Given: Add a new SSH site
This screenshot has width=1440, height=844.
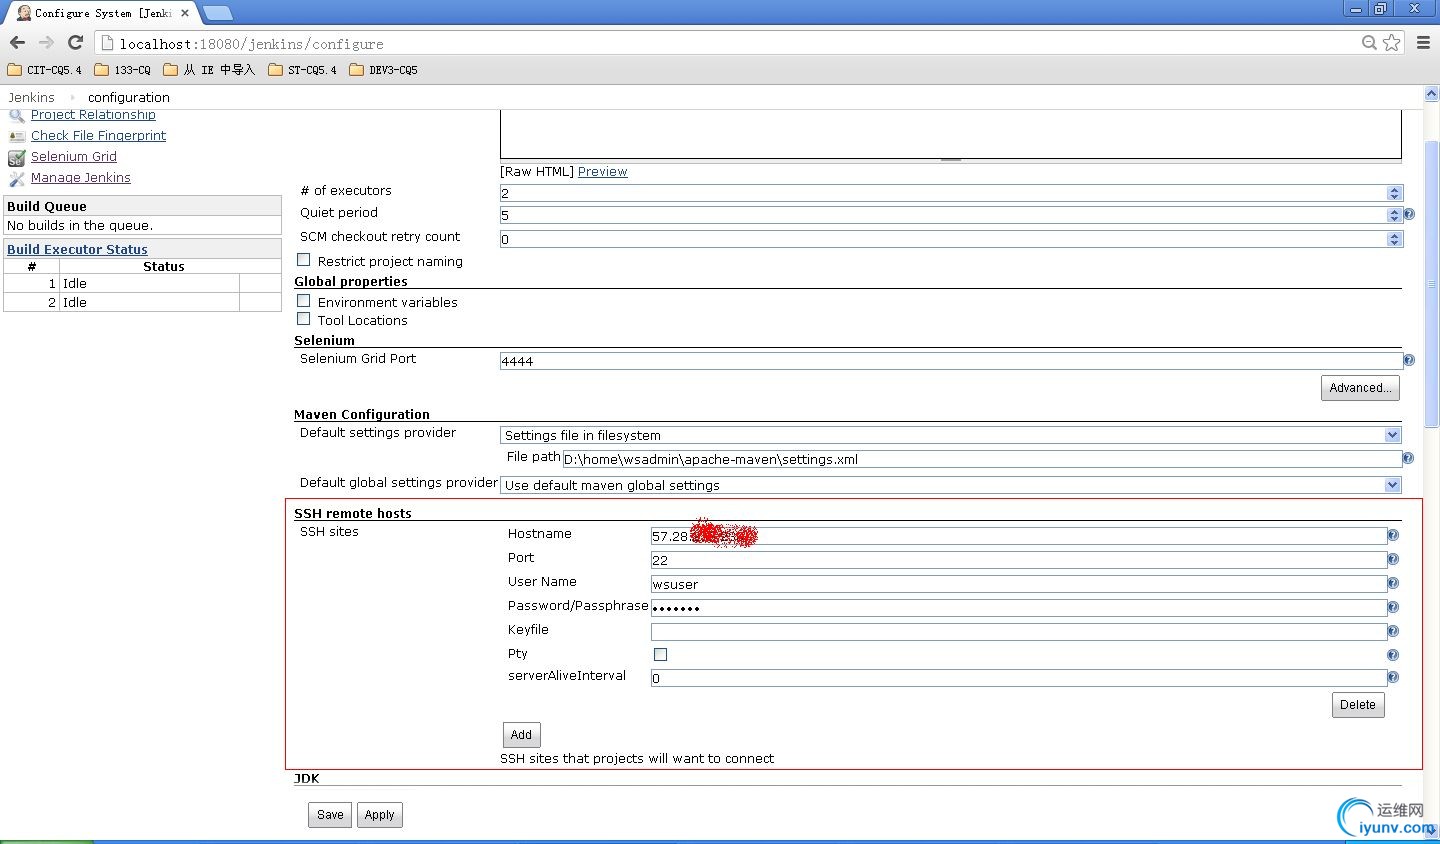Looking at the screenshot, I should pyautogui.click(x=521, y=735).
